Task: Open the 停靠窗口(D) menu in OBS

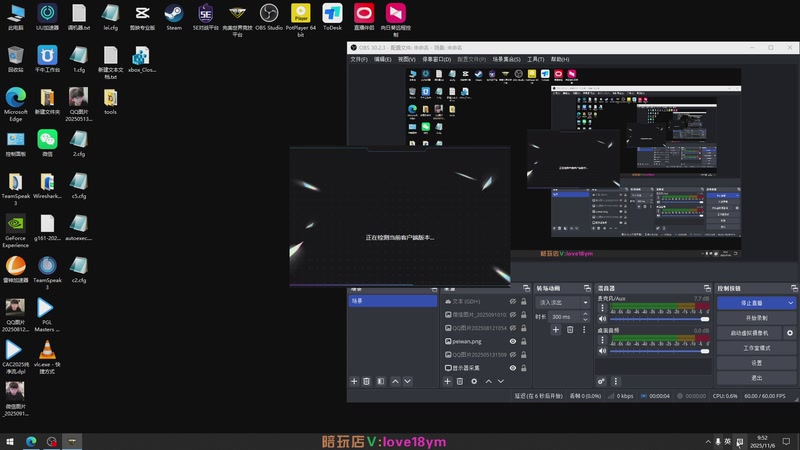Action: click(436, 59)
